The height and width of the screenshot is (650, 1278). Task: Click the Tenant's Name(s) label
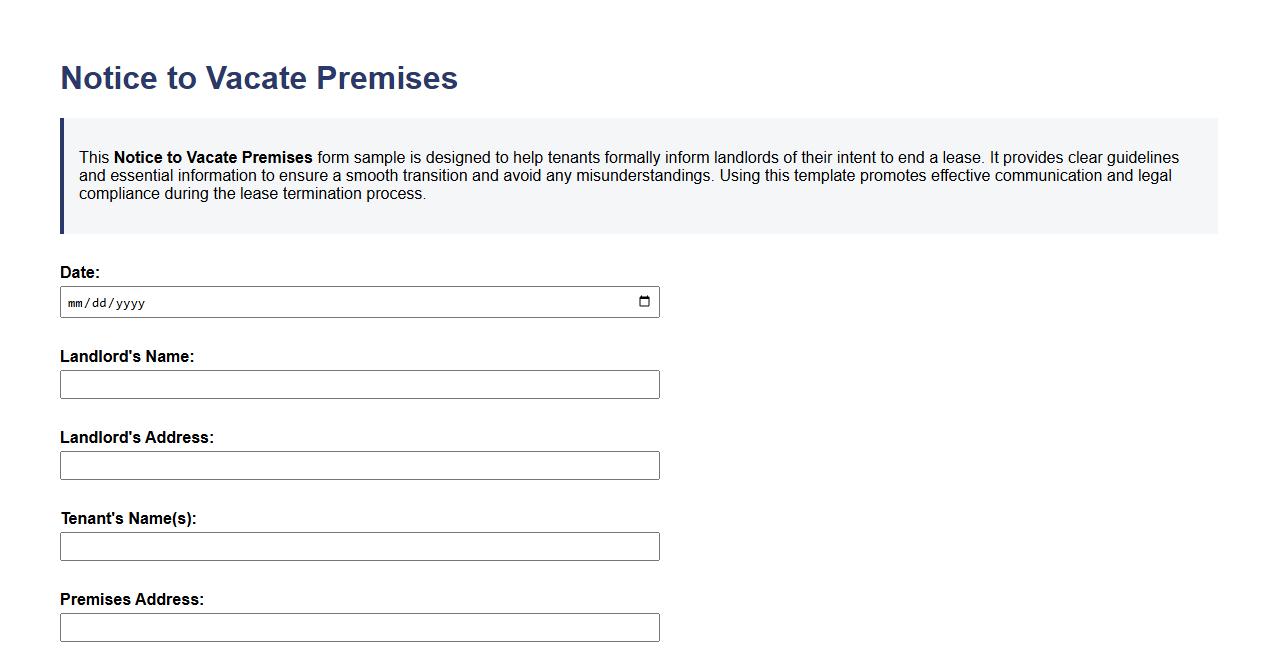point(129,518)
